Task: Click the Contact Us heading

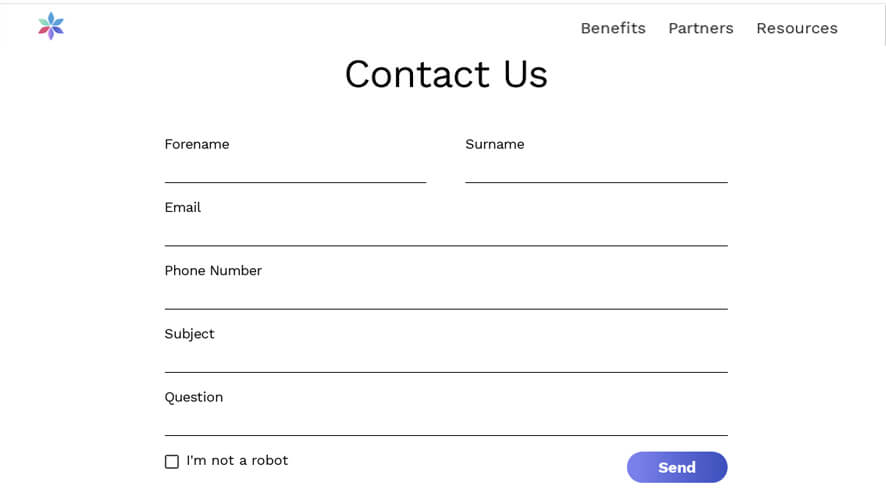Action: pos(446,75)
